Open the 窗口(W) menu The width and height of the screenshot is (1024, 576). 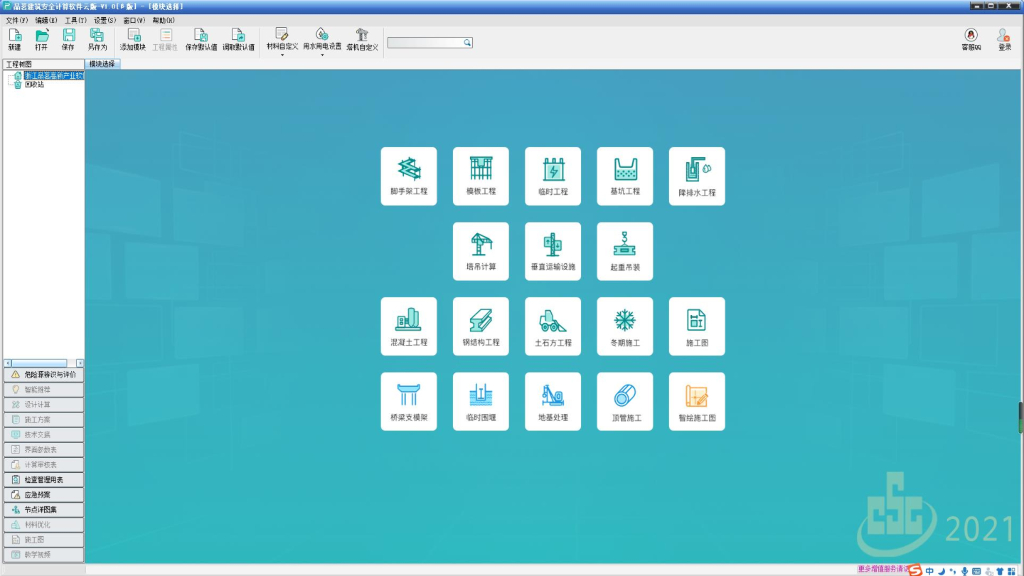[x=134, y=20]
